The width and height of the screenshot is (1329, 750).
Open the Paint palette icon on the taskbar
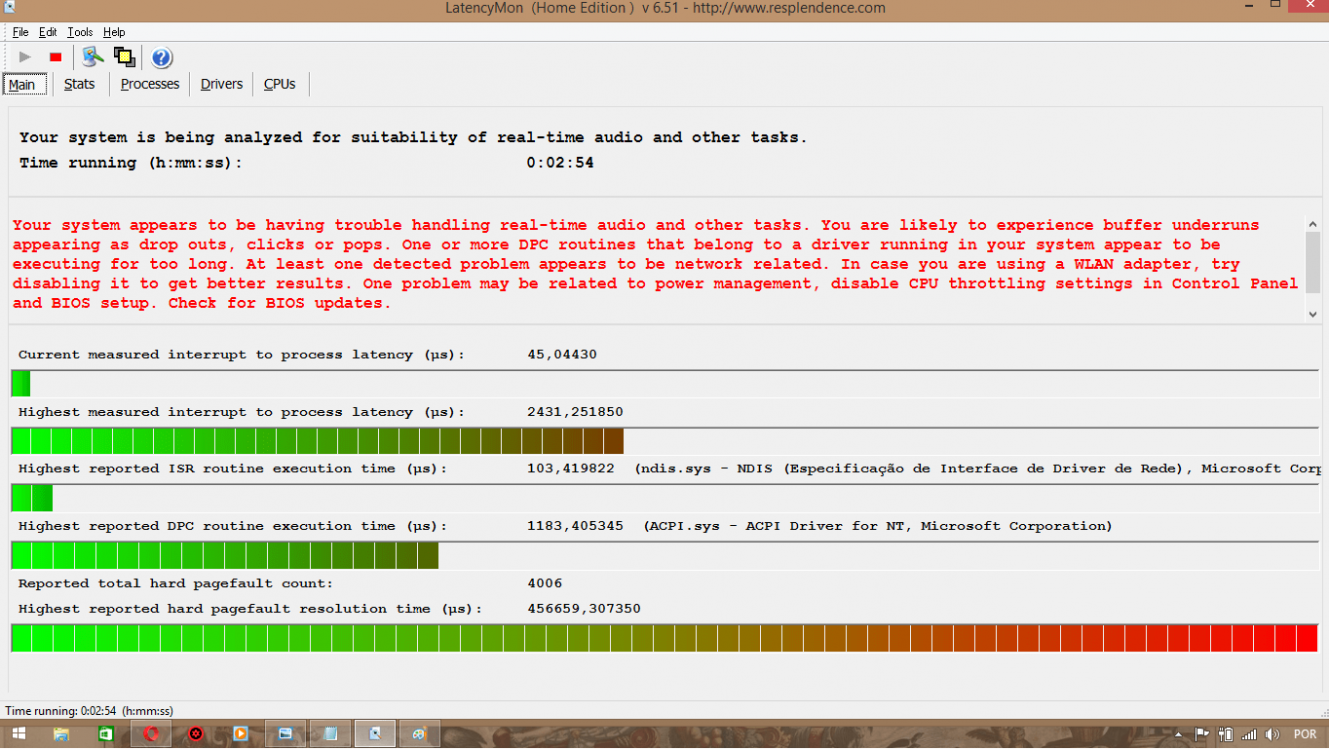point(420,734)
